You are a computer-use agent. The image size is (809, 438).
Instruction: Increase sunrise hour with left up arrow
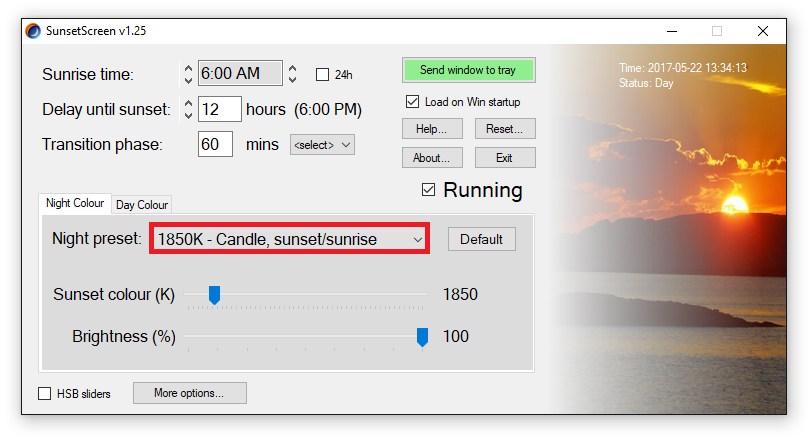(188, 68)
